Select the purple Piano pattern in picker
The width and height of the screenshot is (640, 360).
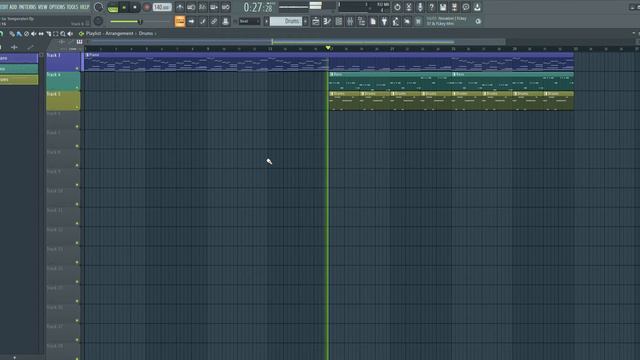click(19, 58)
